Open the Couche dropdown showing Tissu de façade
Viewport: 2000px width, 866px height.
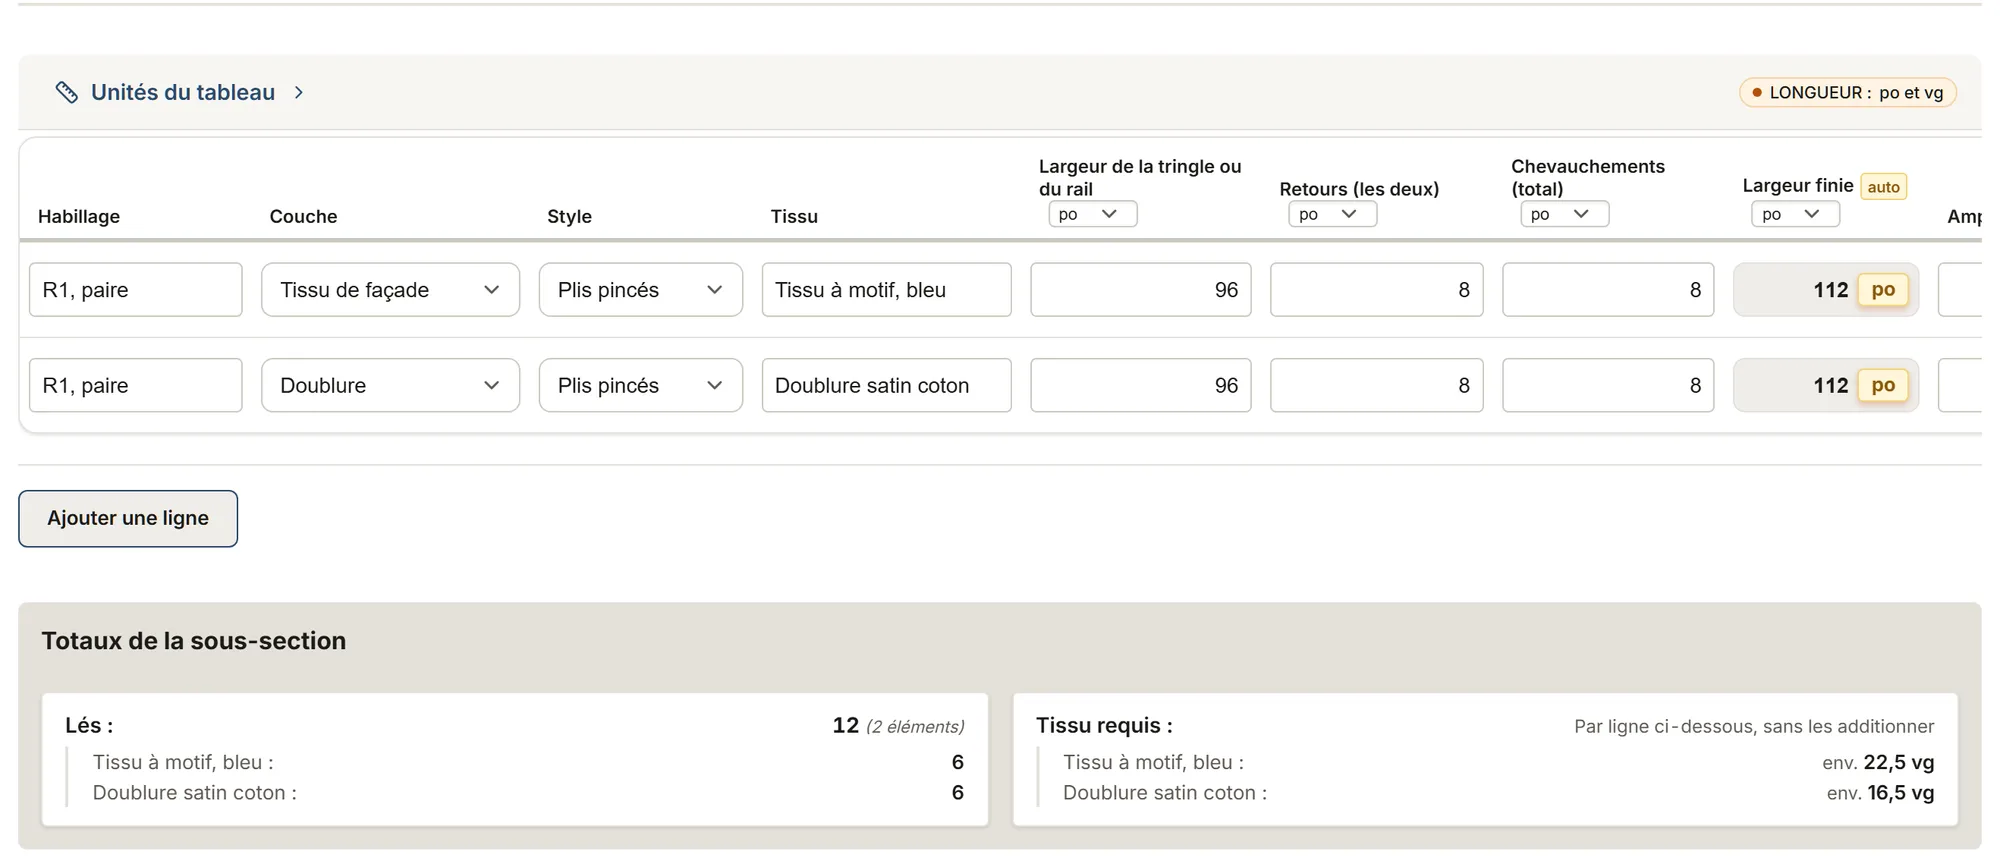[x=390, y=290]
